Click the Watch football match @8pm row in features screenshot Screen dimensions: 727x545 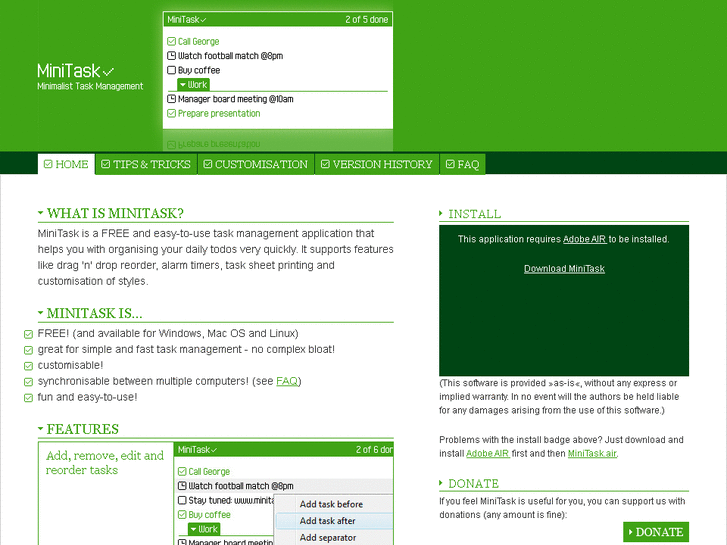pyautogui.click(x=284, y=486)
